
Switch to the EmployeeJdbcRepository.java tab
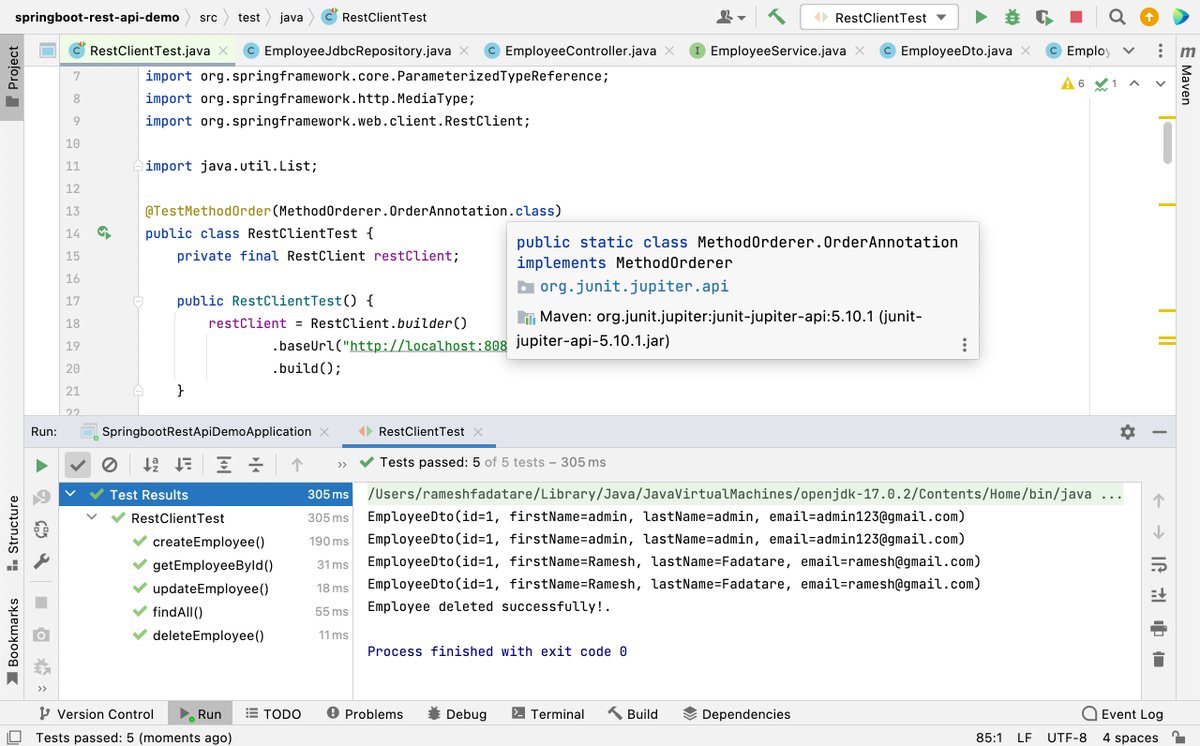click(356, 51)
